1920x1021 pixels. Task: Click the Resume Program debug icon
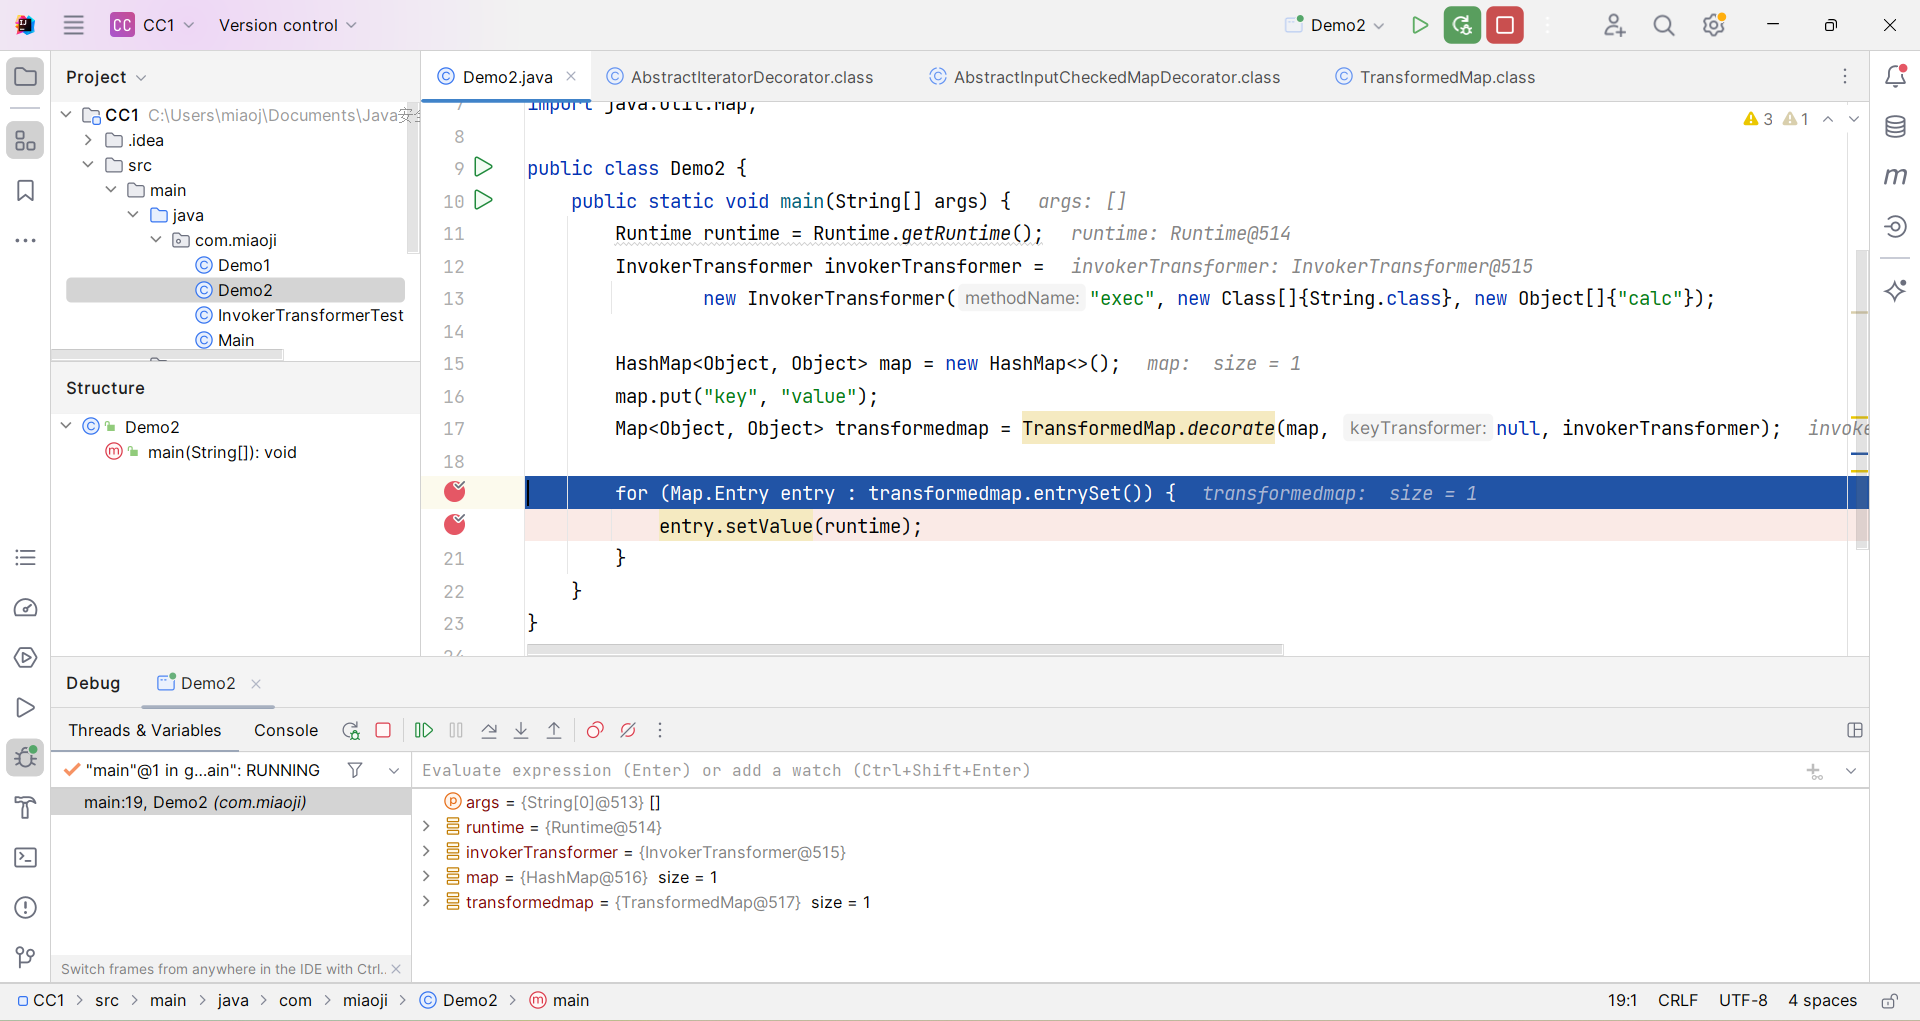[424, 730]
